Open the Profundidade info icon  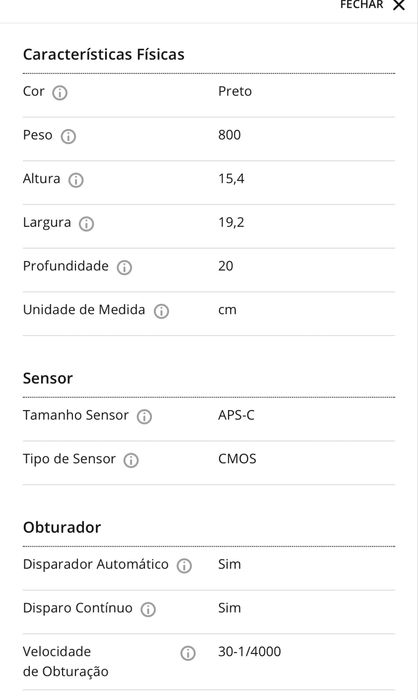[124, 267]
